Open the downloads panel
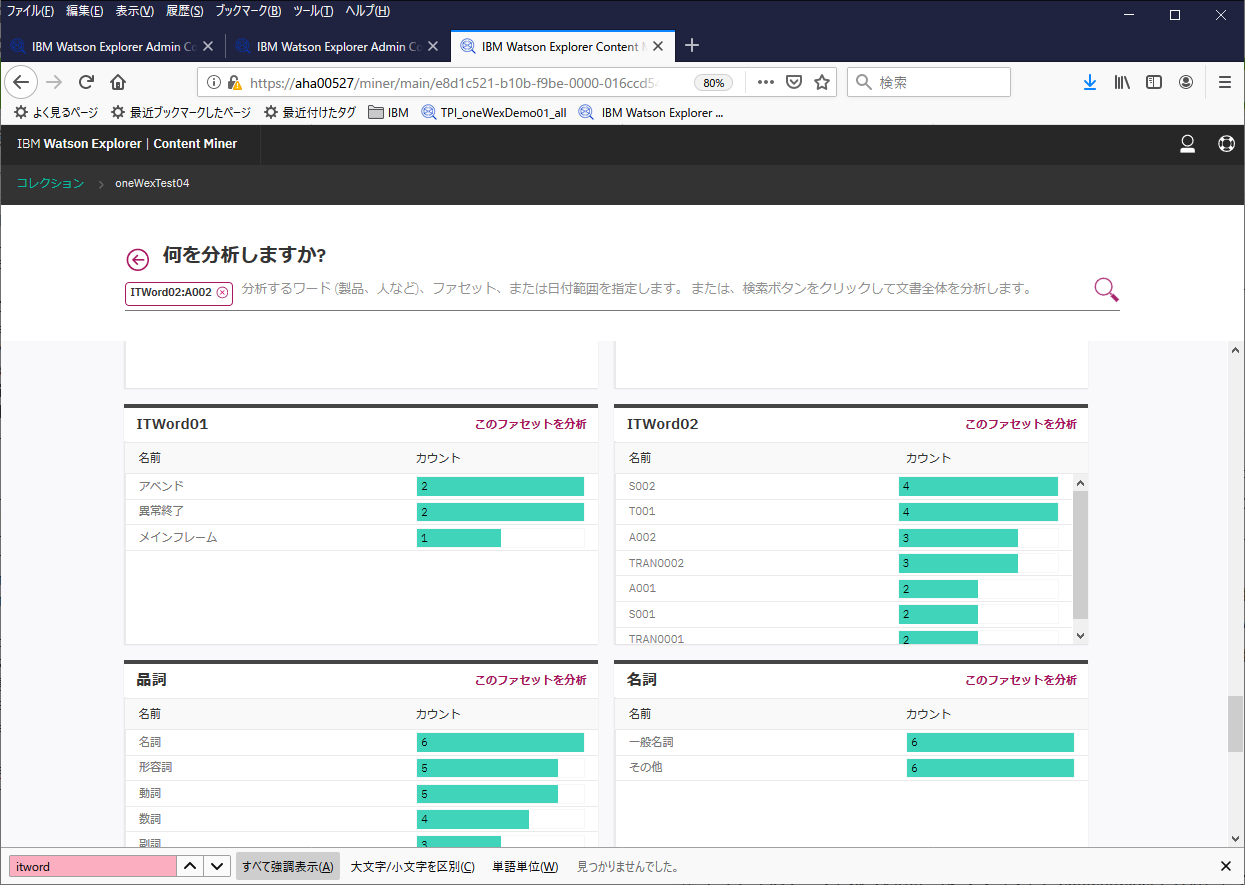Screen dimensions: 1245x885 [1090, 82]
